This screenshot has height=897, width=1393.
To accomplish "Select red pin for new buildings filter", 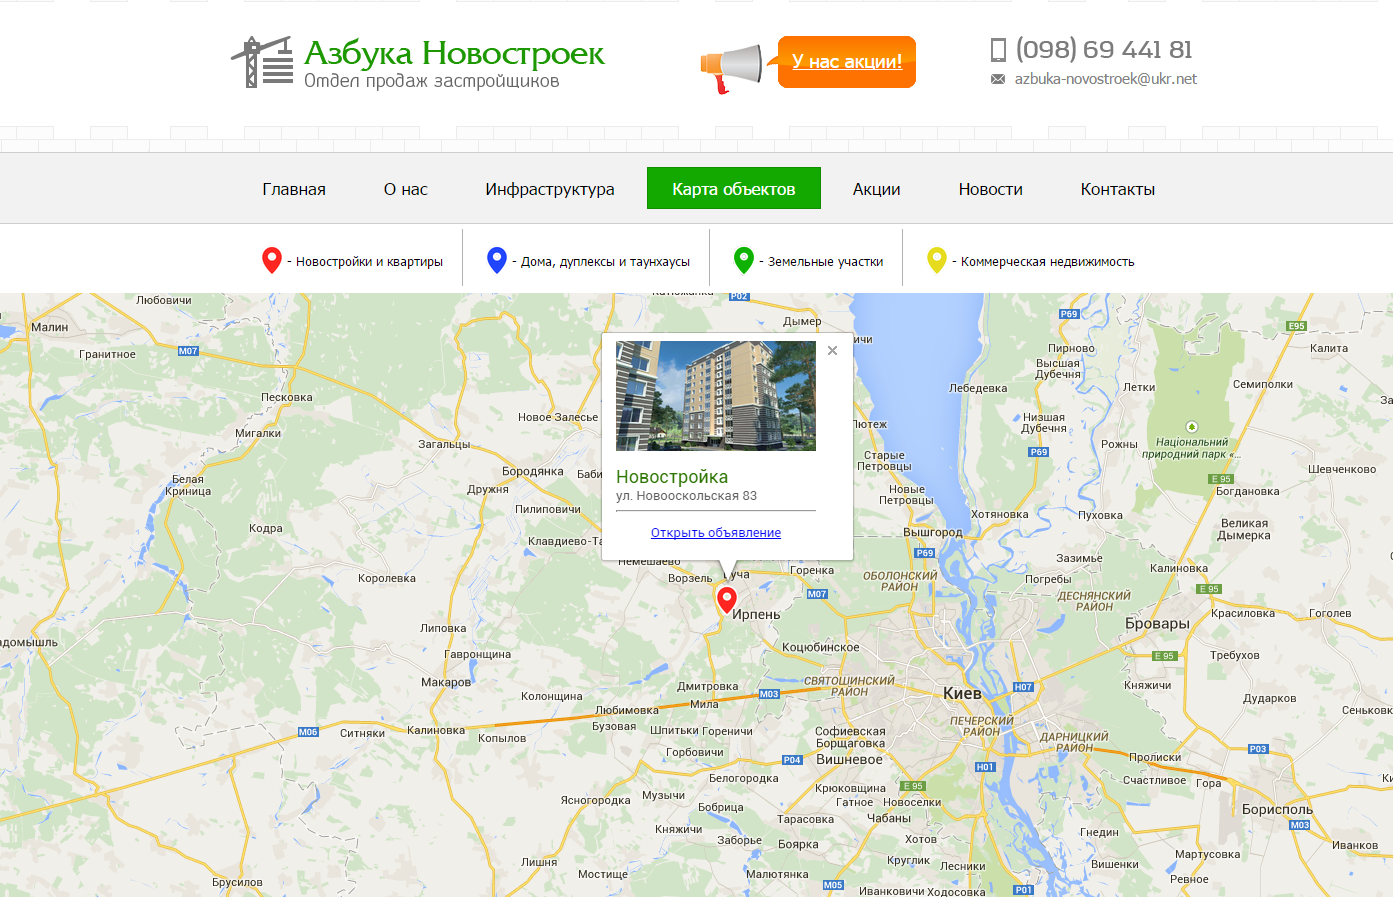I will [x=271, y=260].
